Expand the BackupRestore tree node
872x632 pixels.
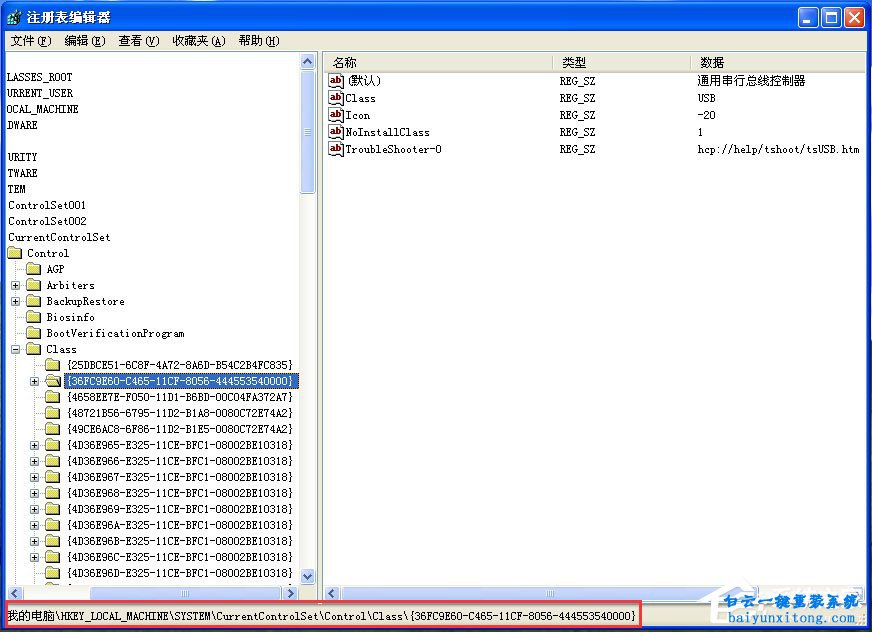[x=16, y=301]
